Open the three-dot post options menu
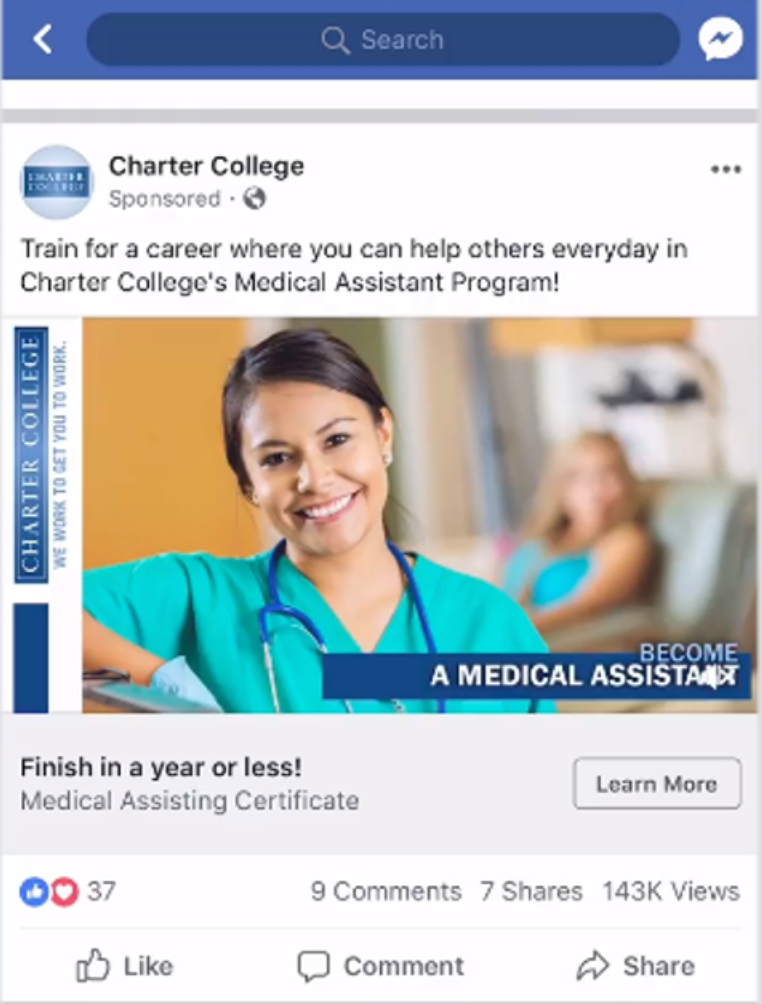The image size is (762, 1004). (726, 170)
